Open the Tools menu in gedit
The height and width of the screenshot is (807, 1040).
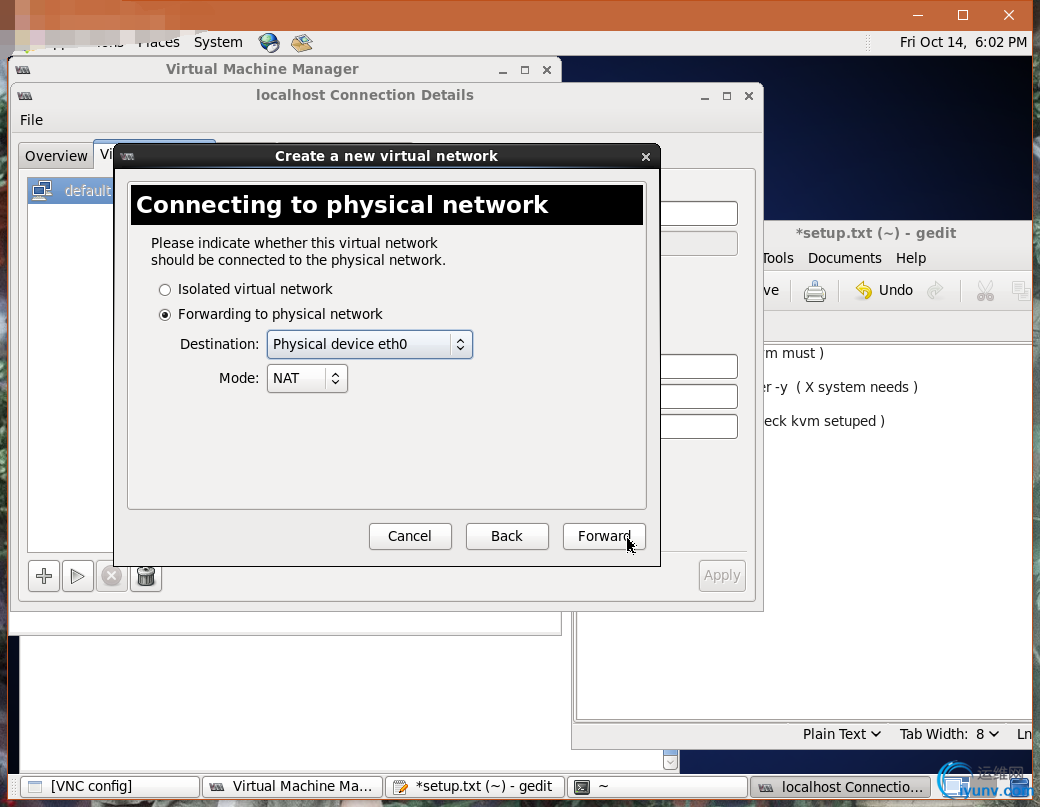point(777,258)
